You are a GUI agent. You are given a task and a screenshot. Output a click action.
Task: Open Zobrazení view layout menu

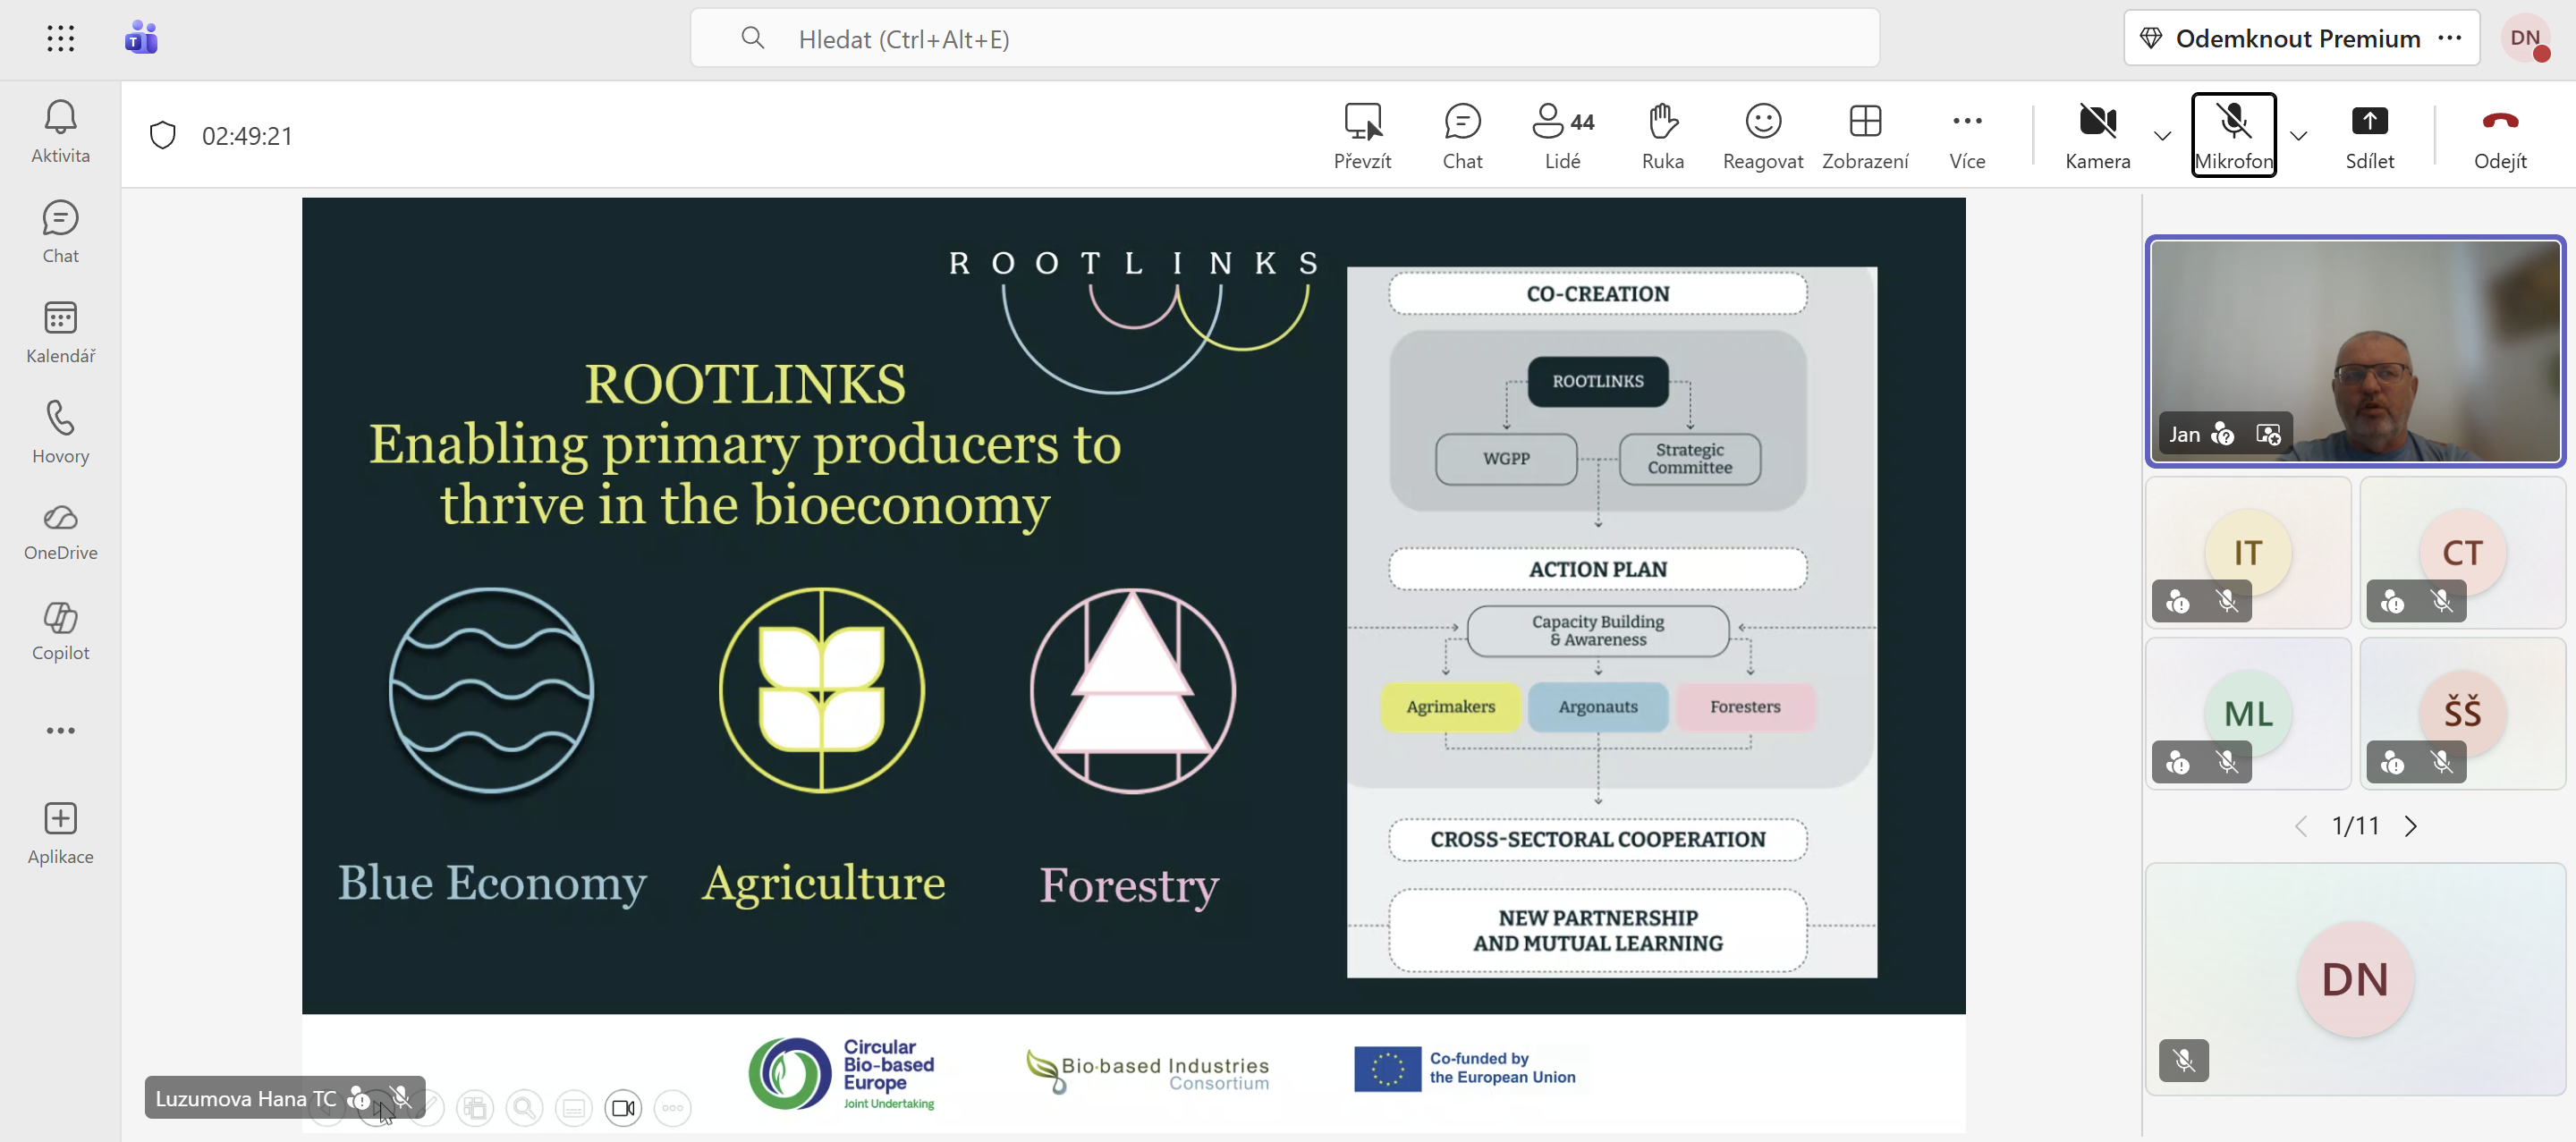[x=1864, y=135]
